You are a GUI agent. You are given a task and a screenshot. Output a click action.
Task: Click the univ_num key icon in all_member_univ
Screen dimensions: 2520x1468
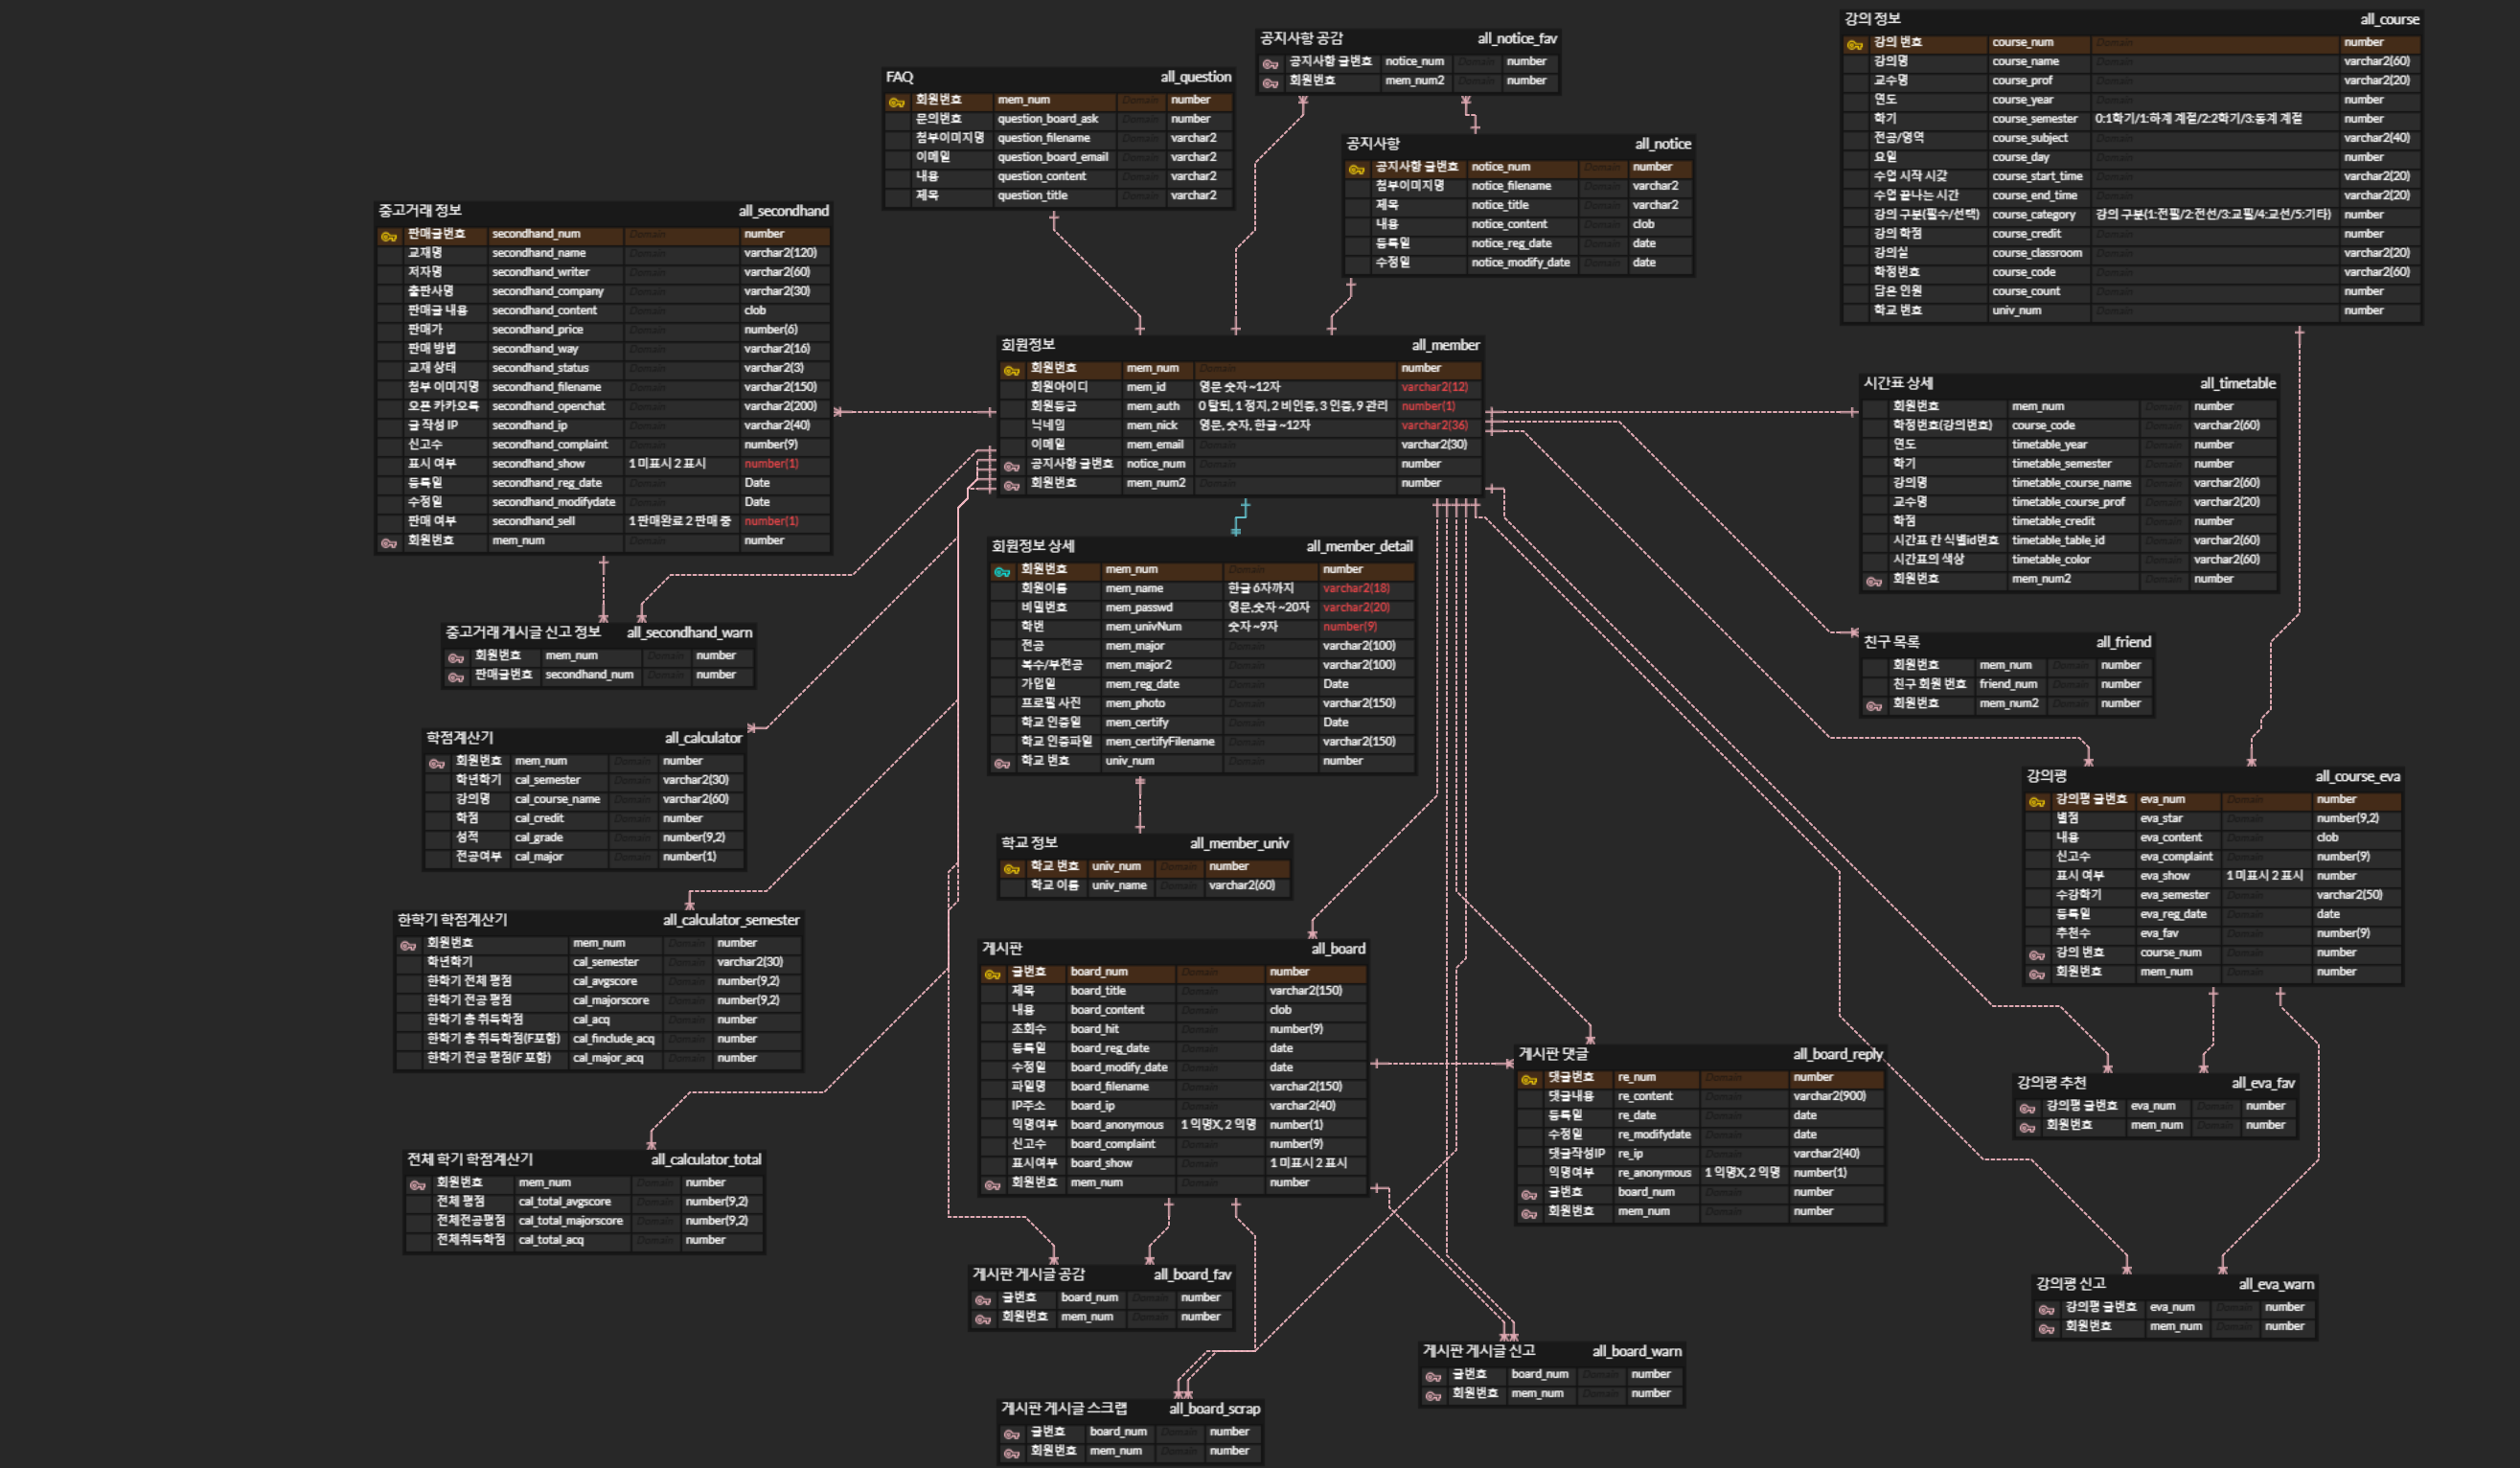1011,868
